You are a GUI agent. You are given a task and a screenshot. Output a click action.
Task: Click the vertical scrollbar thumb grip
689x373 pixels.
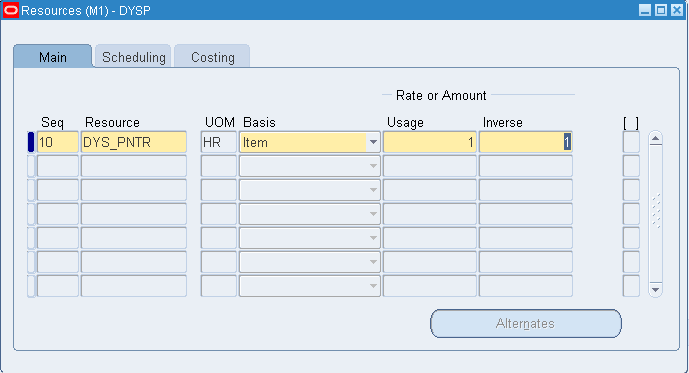656,211
